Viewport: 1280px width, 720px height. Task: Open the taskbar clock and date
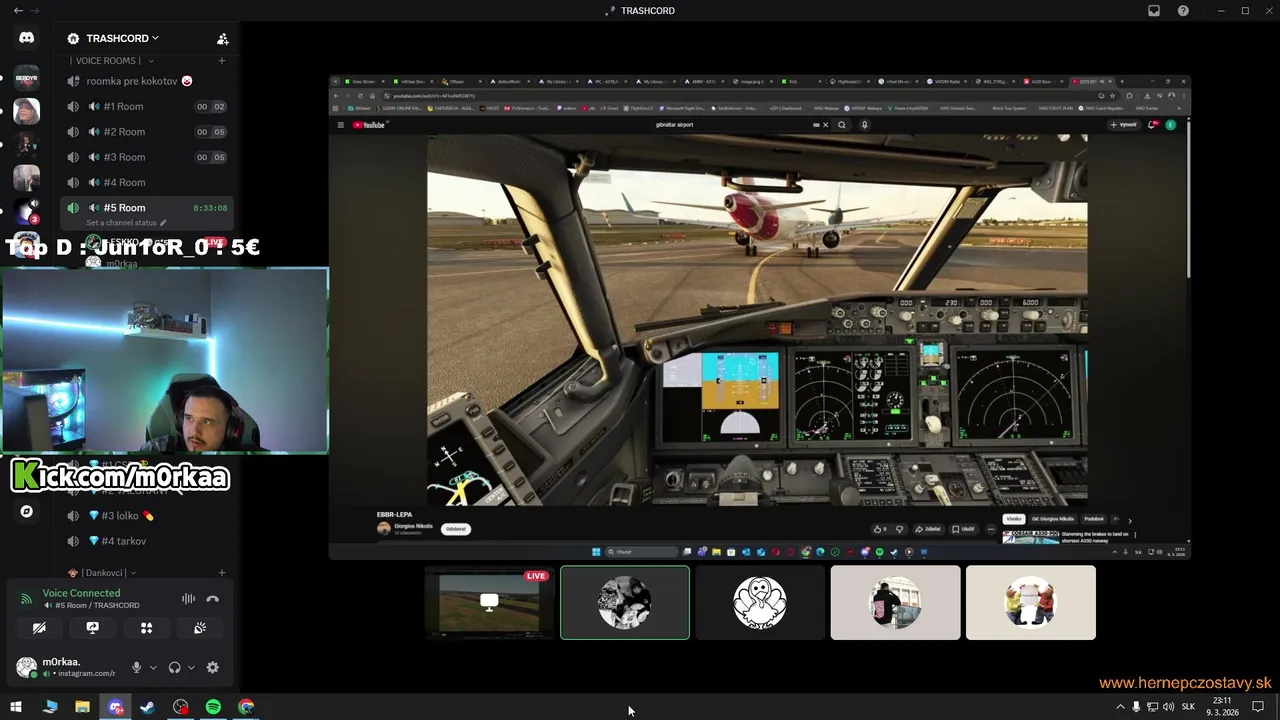pos(1222,707)
